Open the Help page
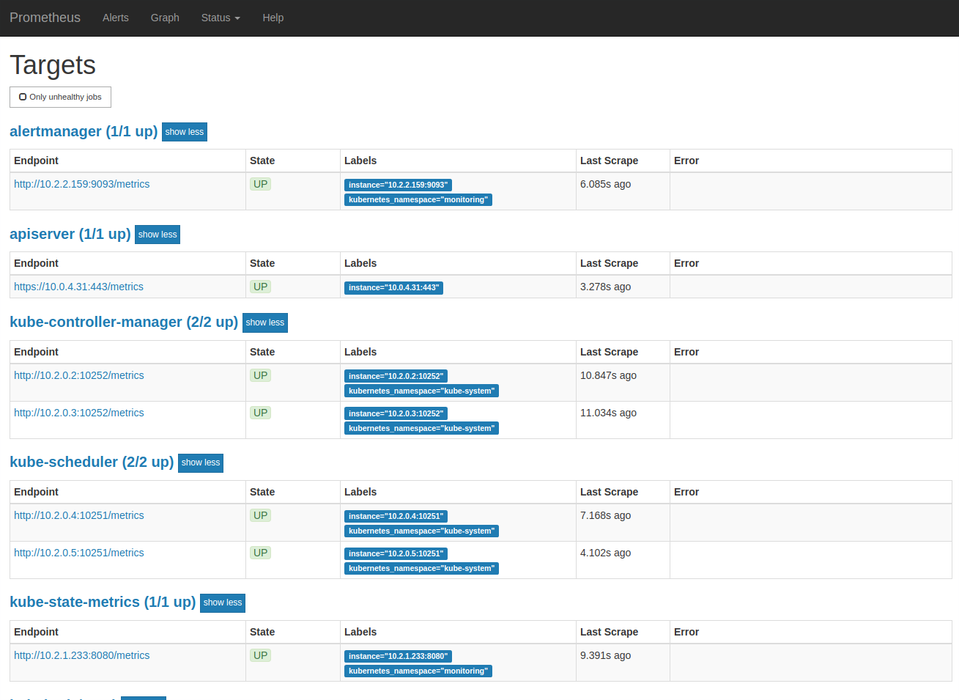The width and height of the screenshot is (959, 700). click(x=273, y=18)
